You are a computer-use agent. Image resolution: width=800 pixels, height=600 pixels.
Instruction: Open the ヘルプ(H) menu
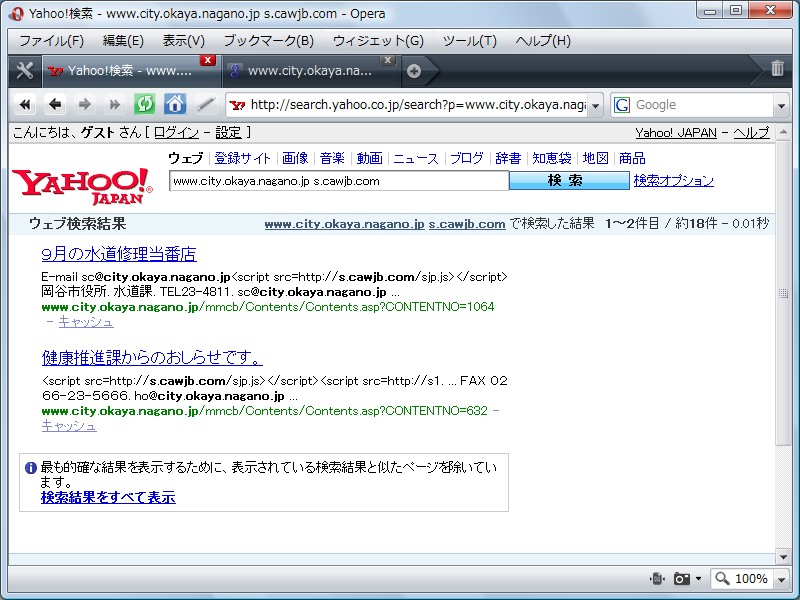[543, 41]
